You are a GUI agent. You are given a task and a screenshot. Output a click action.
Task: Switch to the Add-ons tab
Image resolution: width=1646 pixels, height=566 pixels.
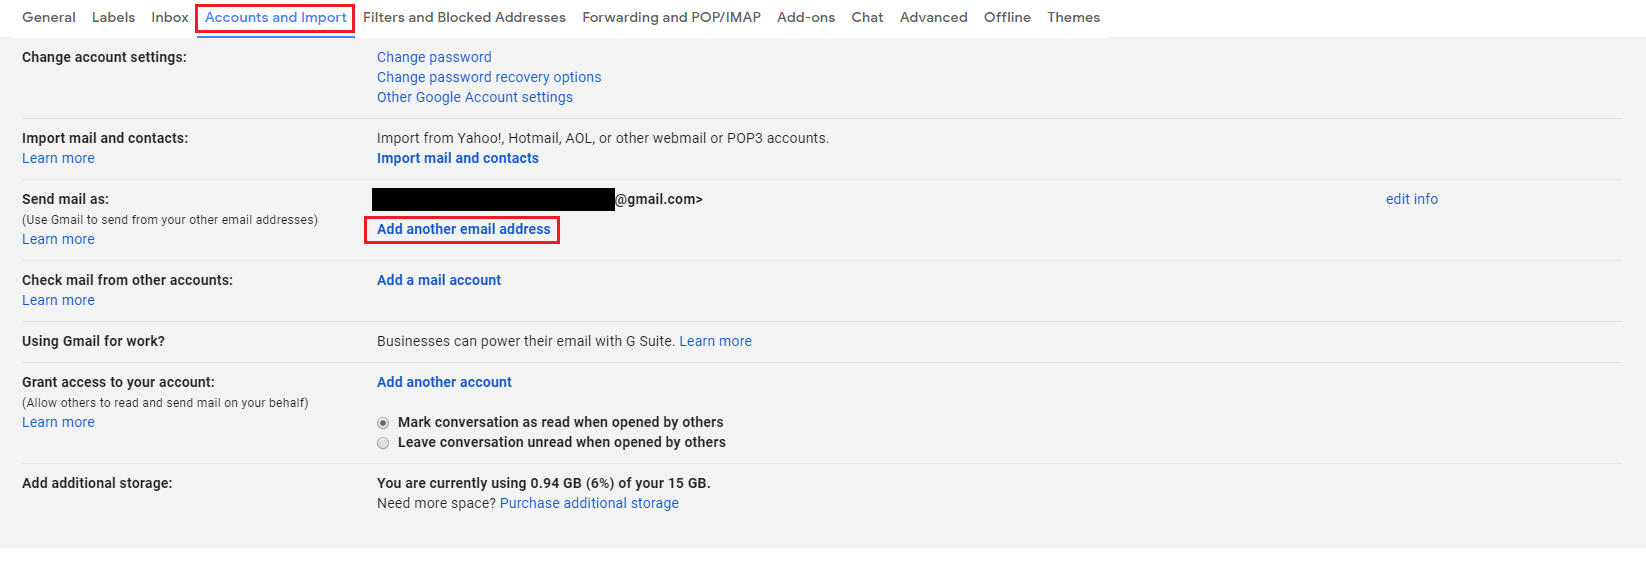806,17
